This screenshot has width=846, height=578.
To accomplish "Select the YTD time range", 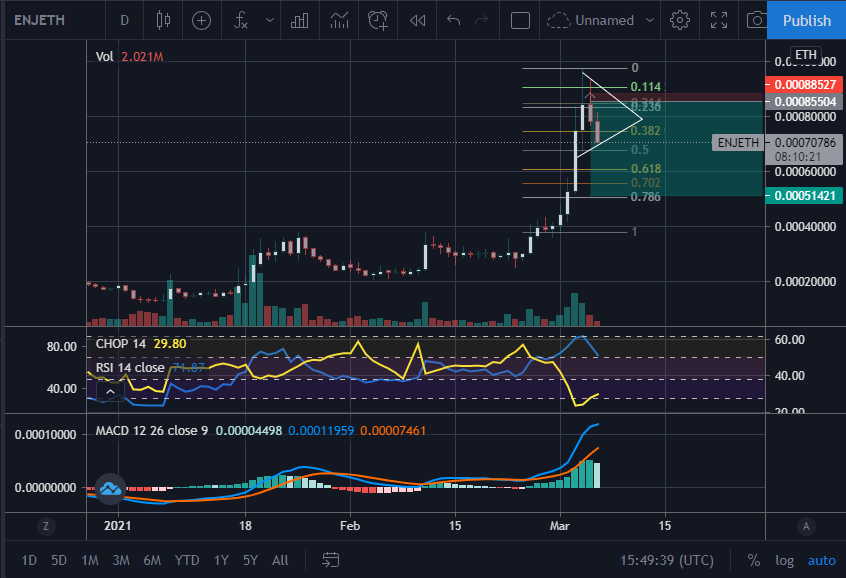I will coord(187,560).
